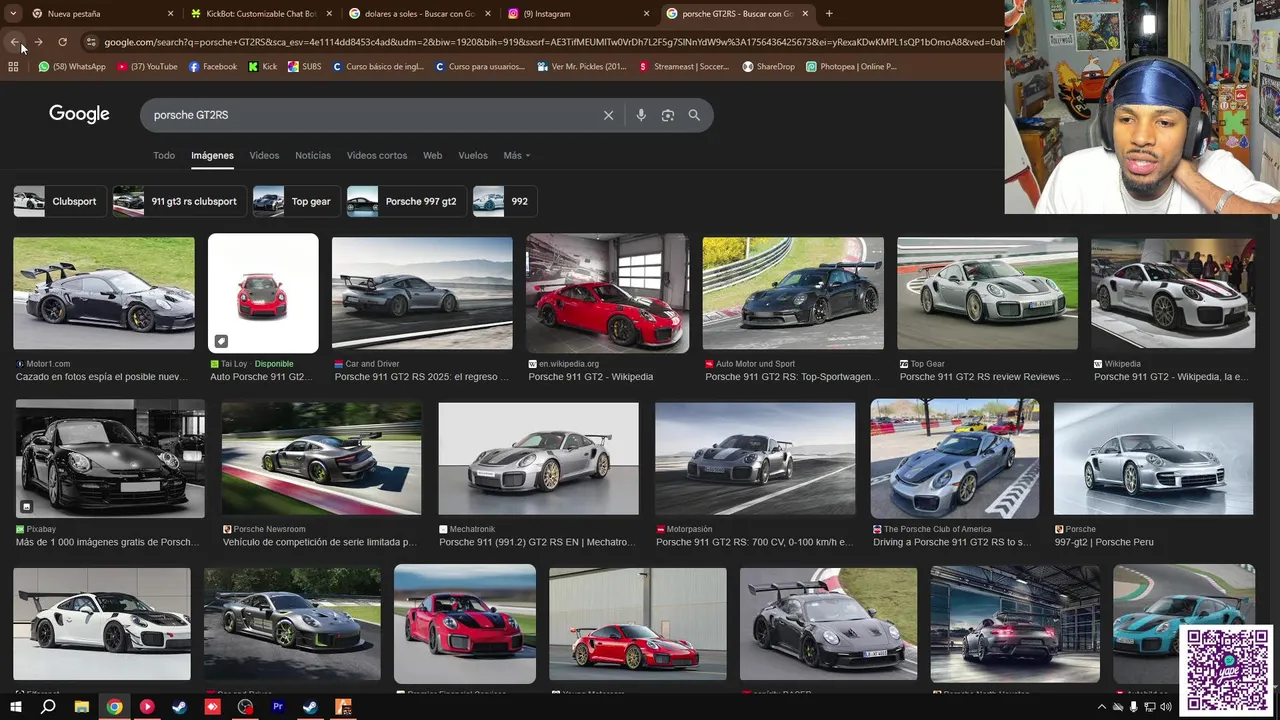Open Photopea bookmark
This screenshot has height=720, width=1280.
pyautogui.click(x=851, y=67)
